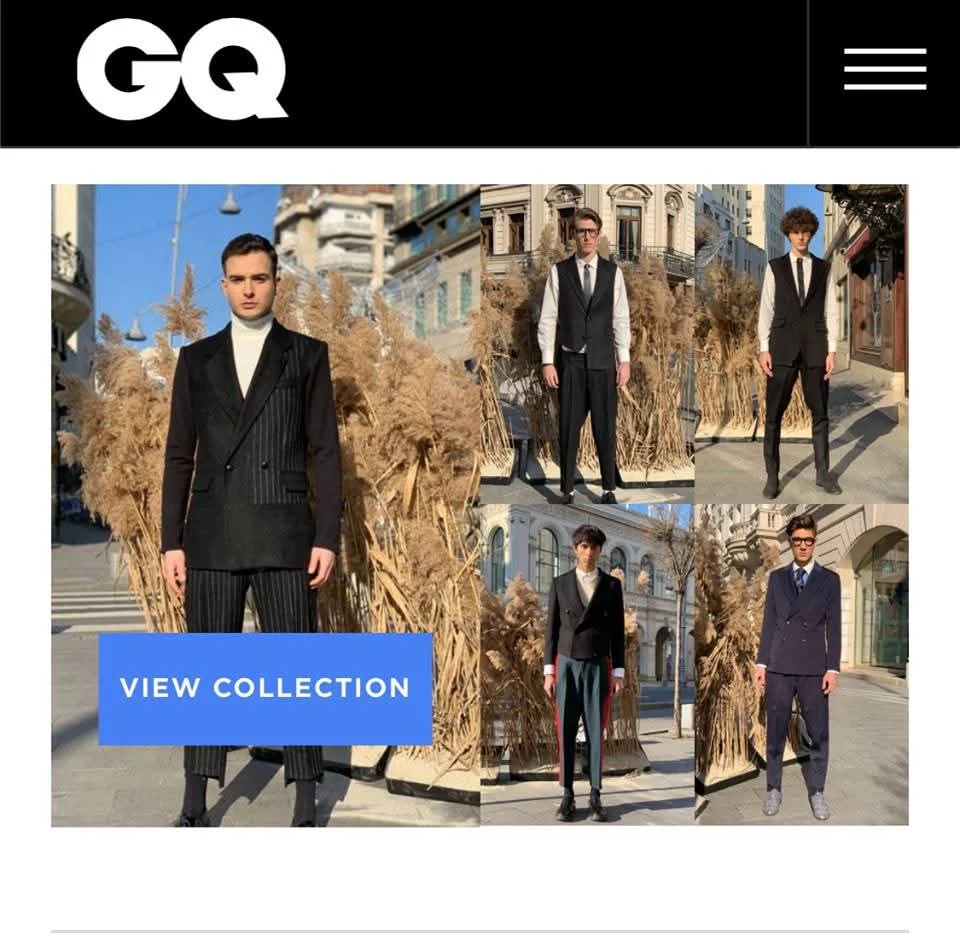This screenshot has width=960, height=934.
Task: Open photo of model in navy double-breasted suit
Action: tap(802, 665)
